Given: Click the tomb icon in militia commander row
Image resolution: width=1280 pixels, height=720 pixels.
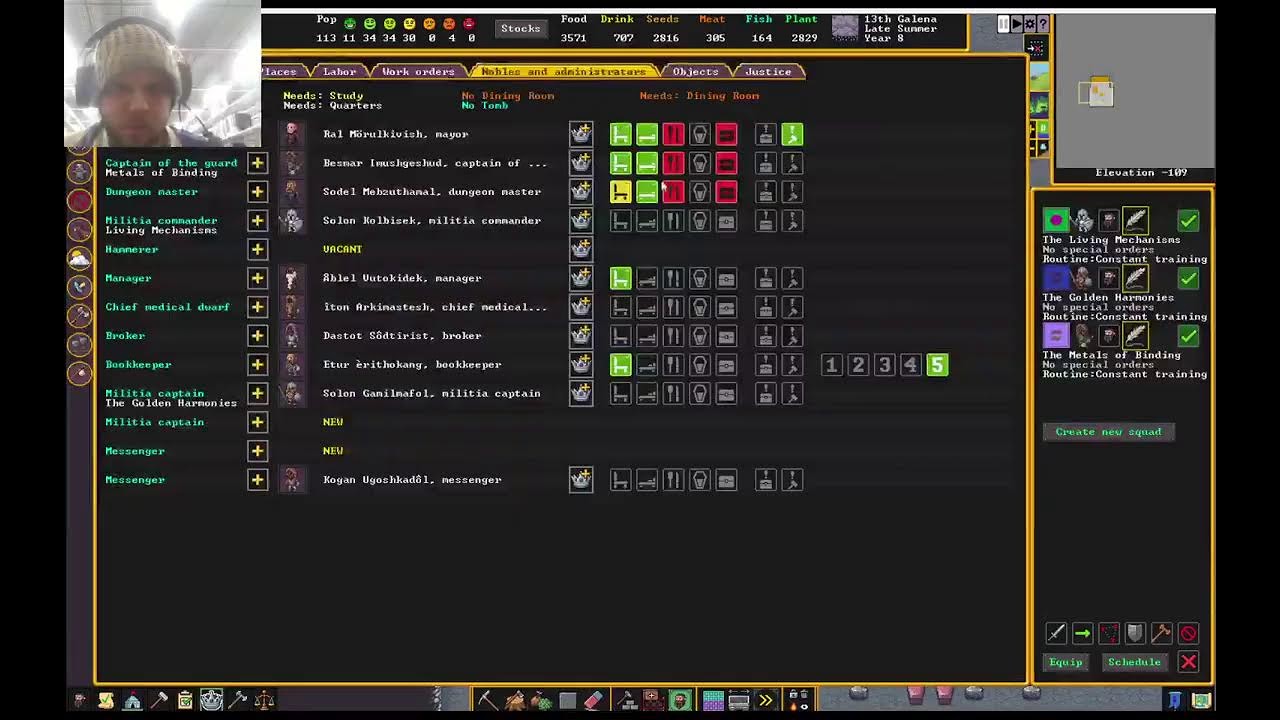Looking at the screenshot, I should point(700,220).
